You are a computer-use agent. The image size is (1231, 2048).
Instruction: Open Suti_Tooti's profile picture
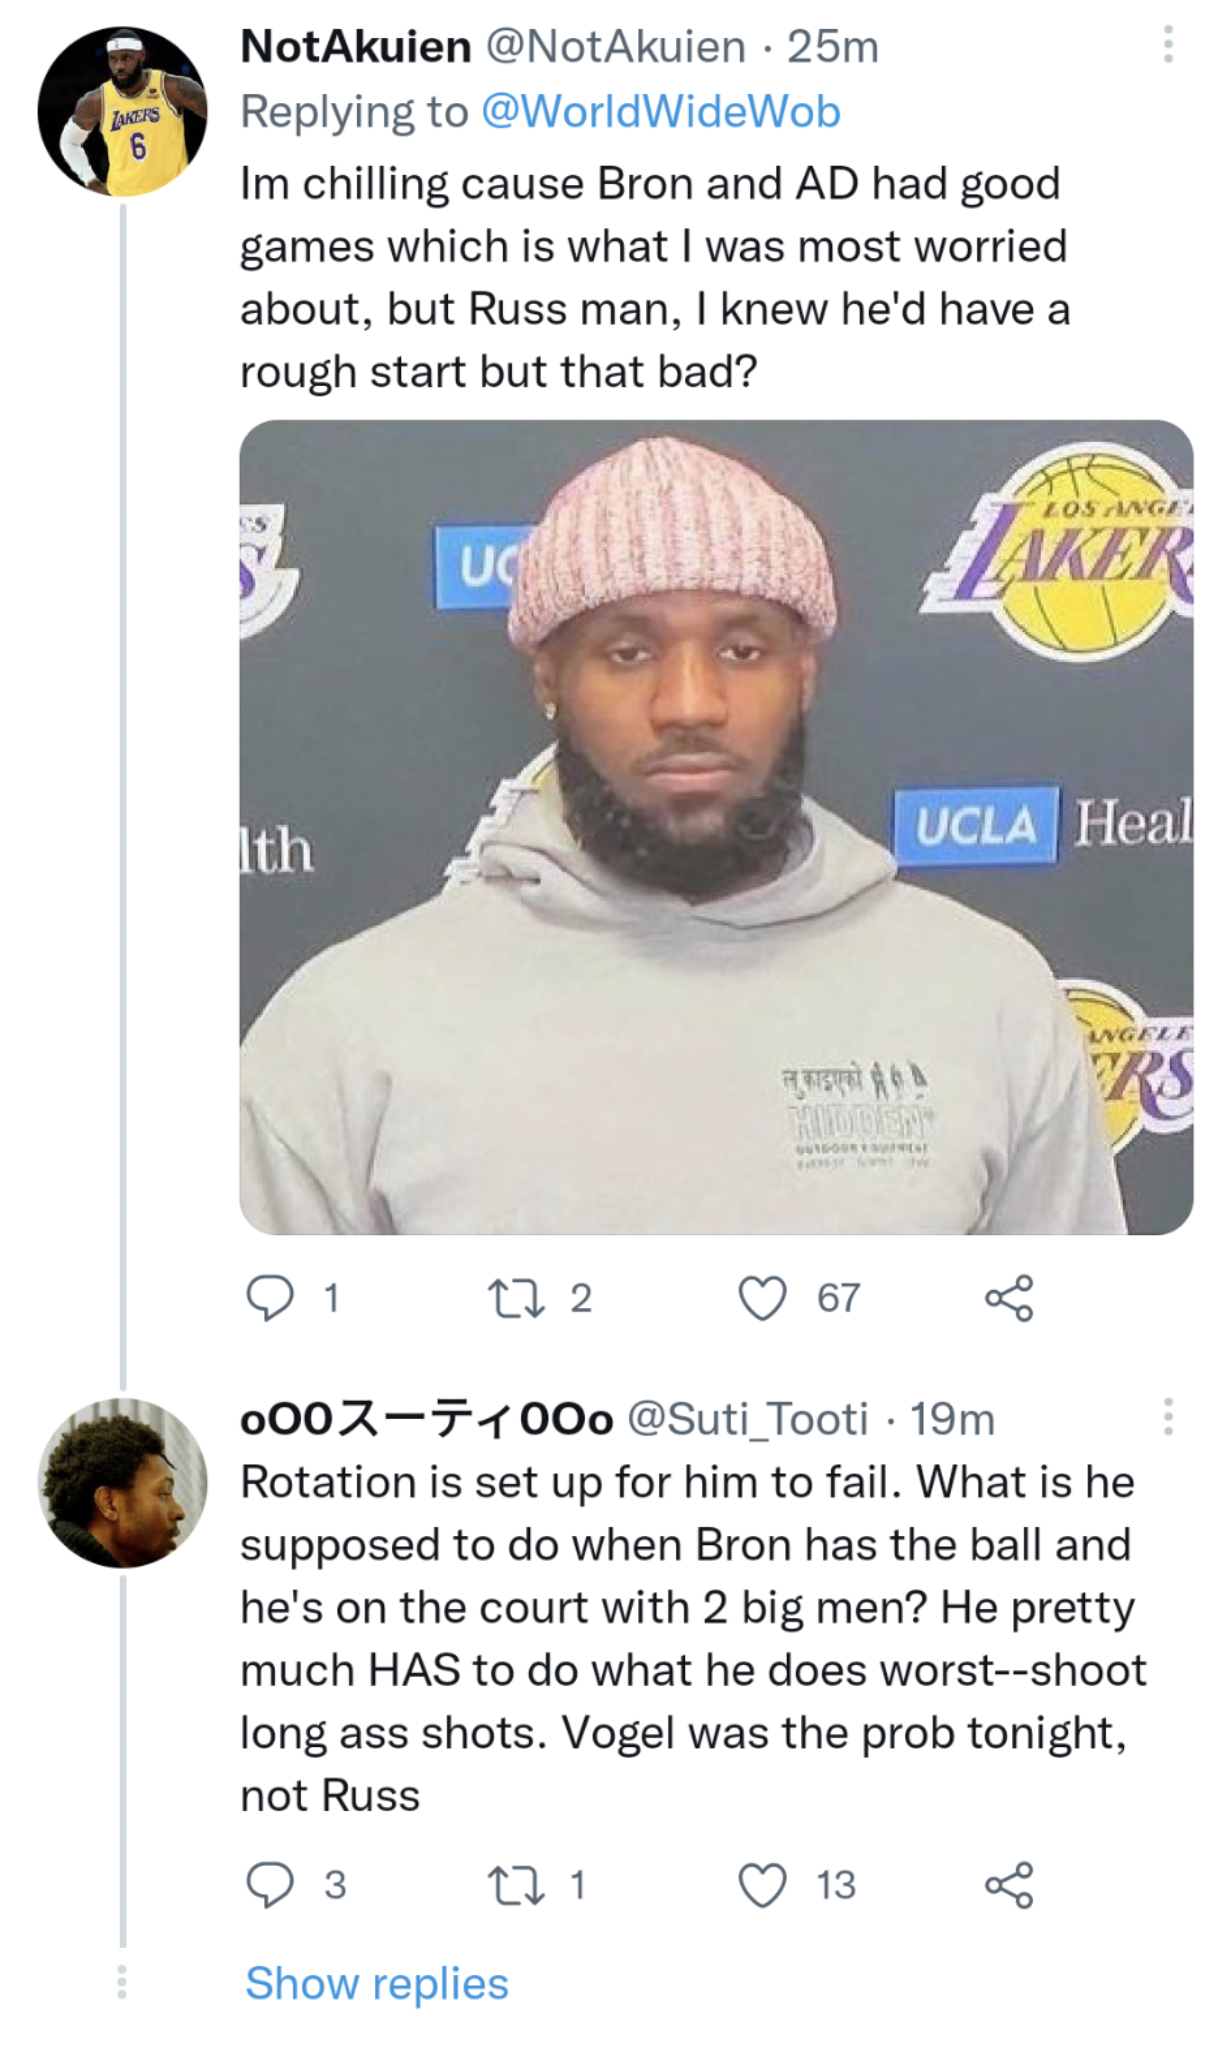point(120,1490)
